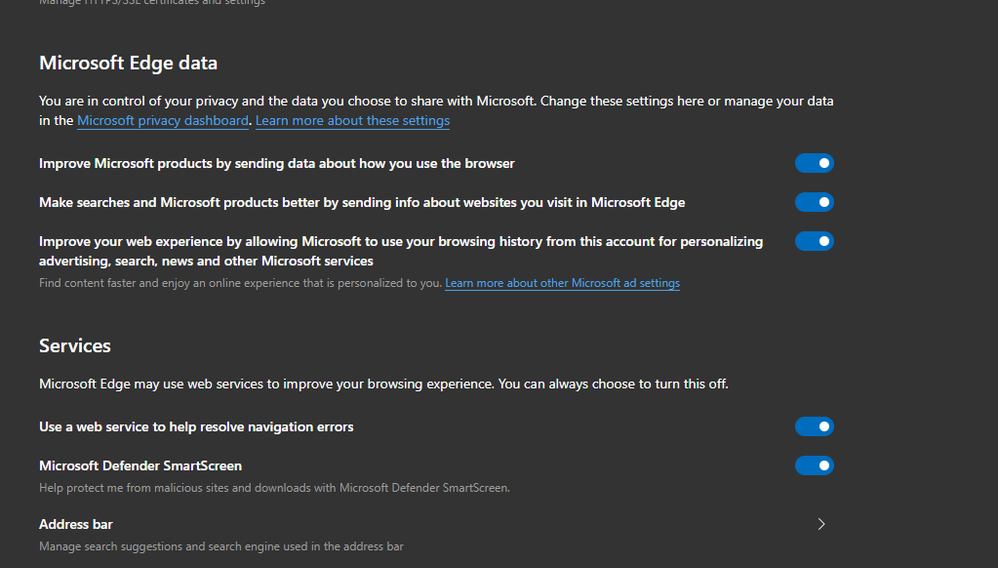This screenshot has height=568, width=998.
Task: Open Learn more about other Microsoft ad settings
Action: pyautogui.click(x=562, y=284)
